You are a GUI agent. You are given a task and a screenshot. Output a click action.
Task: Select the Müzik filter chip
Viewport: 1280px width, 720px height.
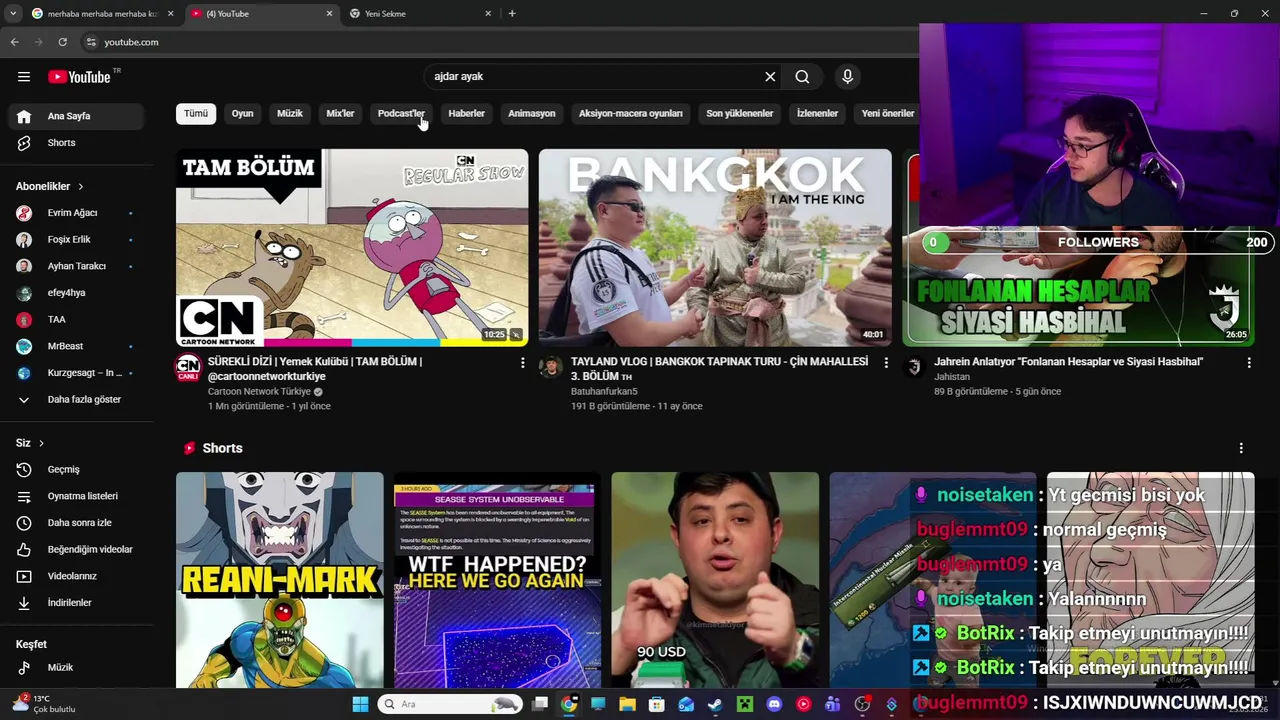tap(290, 113)
